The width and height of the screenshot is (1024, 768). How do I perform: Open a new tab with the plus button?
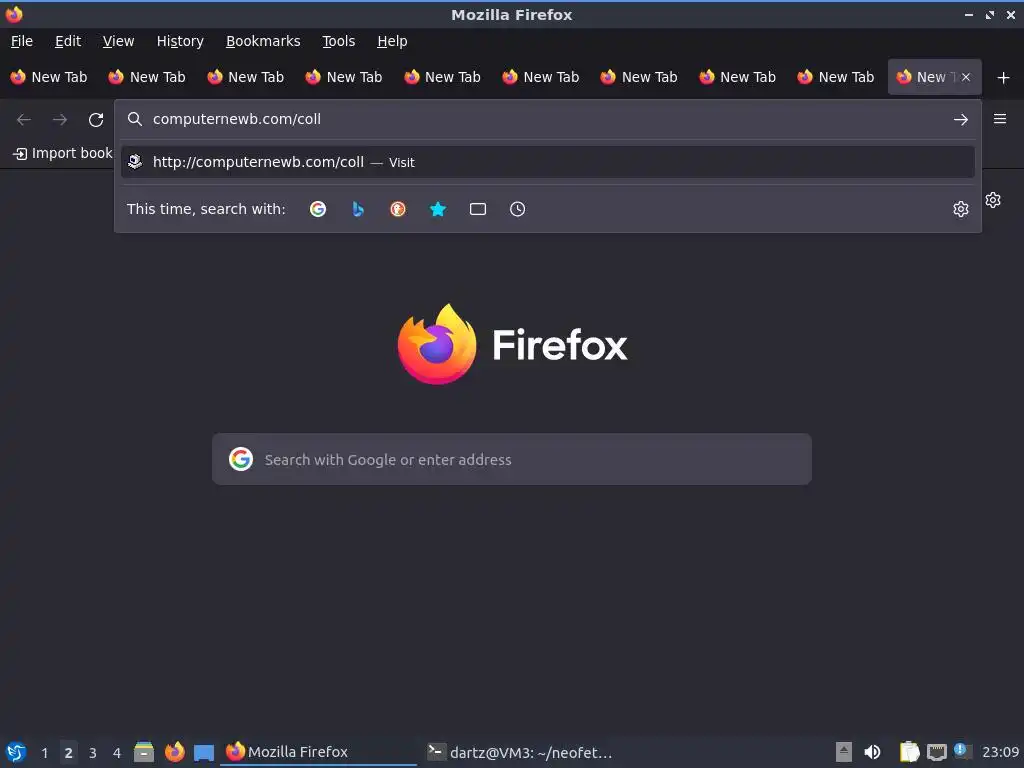coord(1003,78)
